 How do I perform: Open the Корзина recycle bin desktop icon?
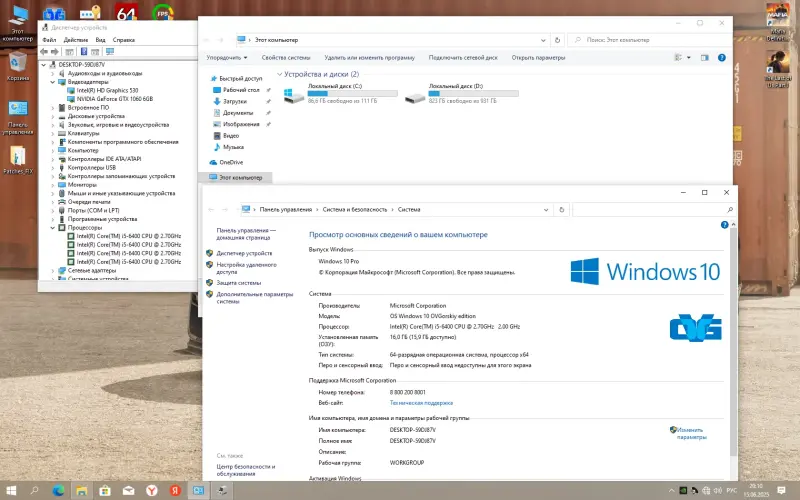click(x=18, y=65)
